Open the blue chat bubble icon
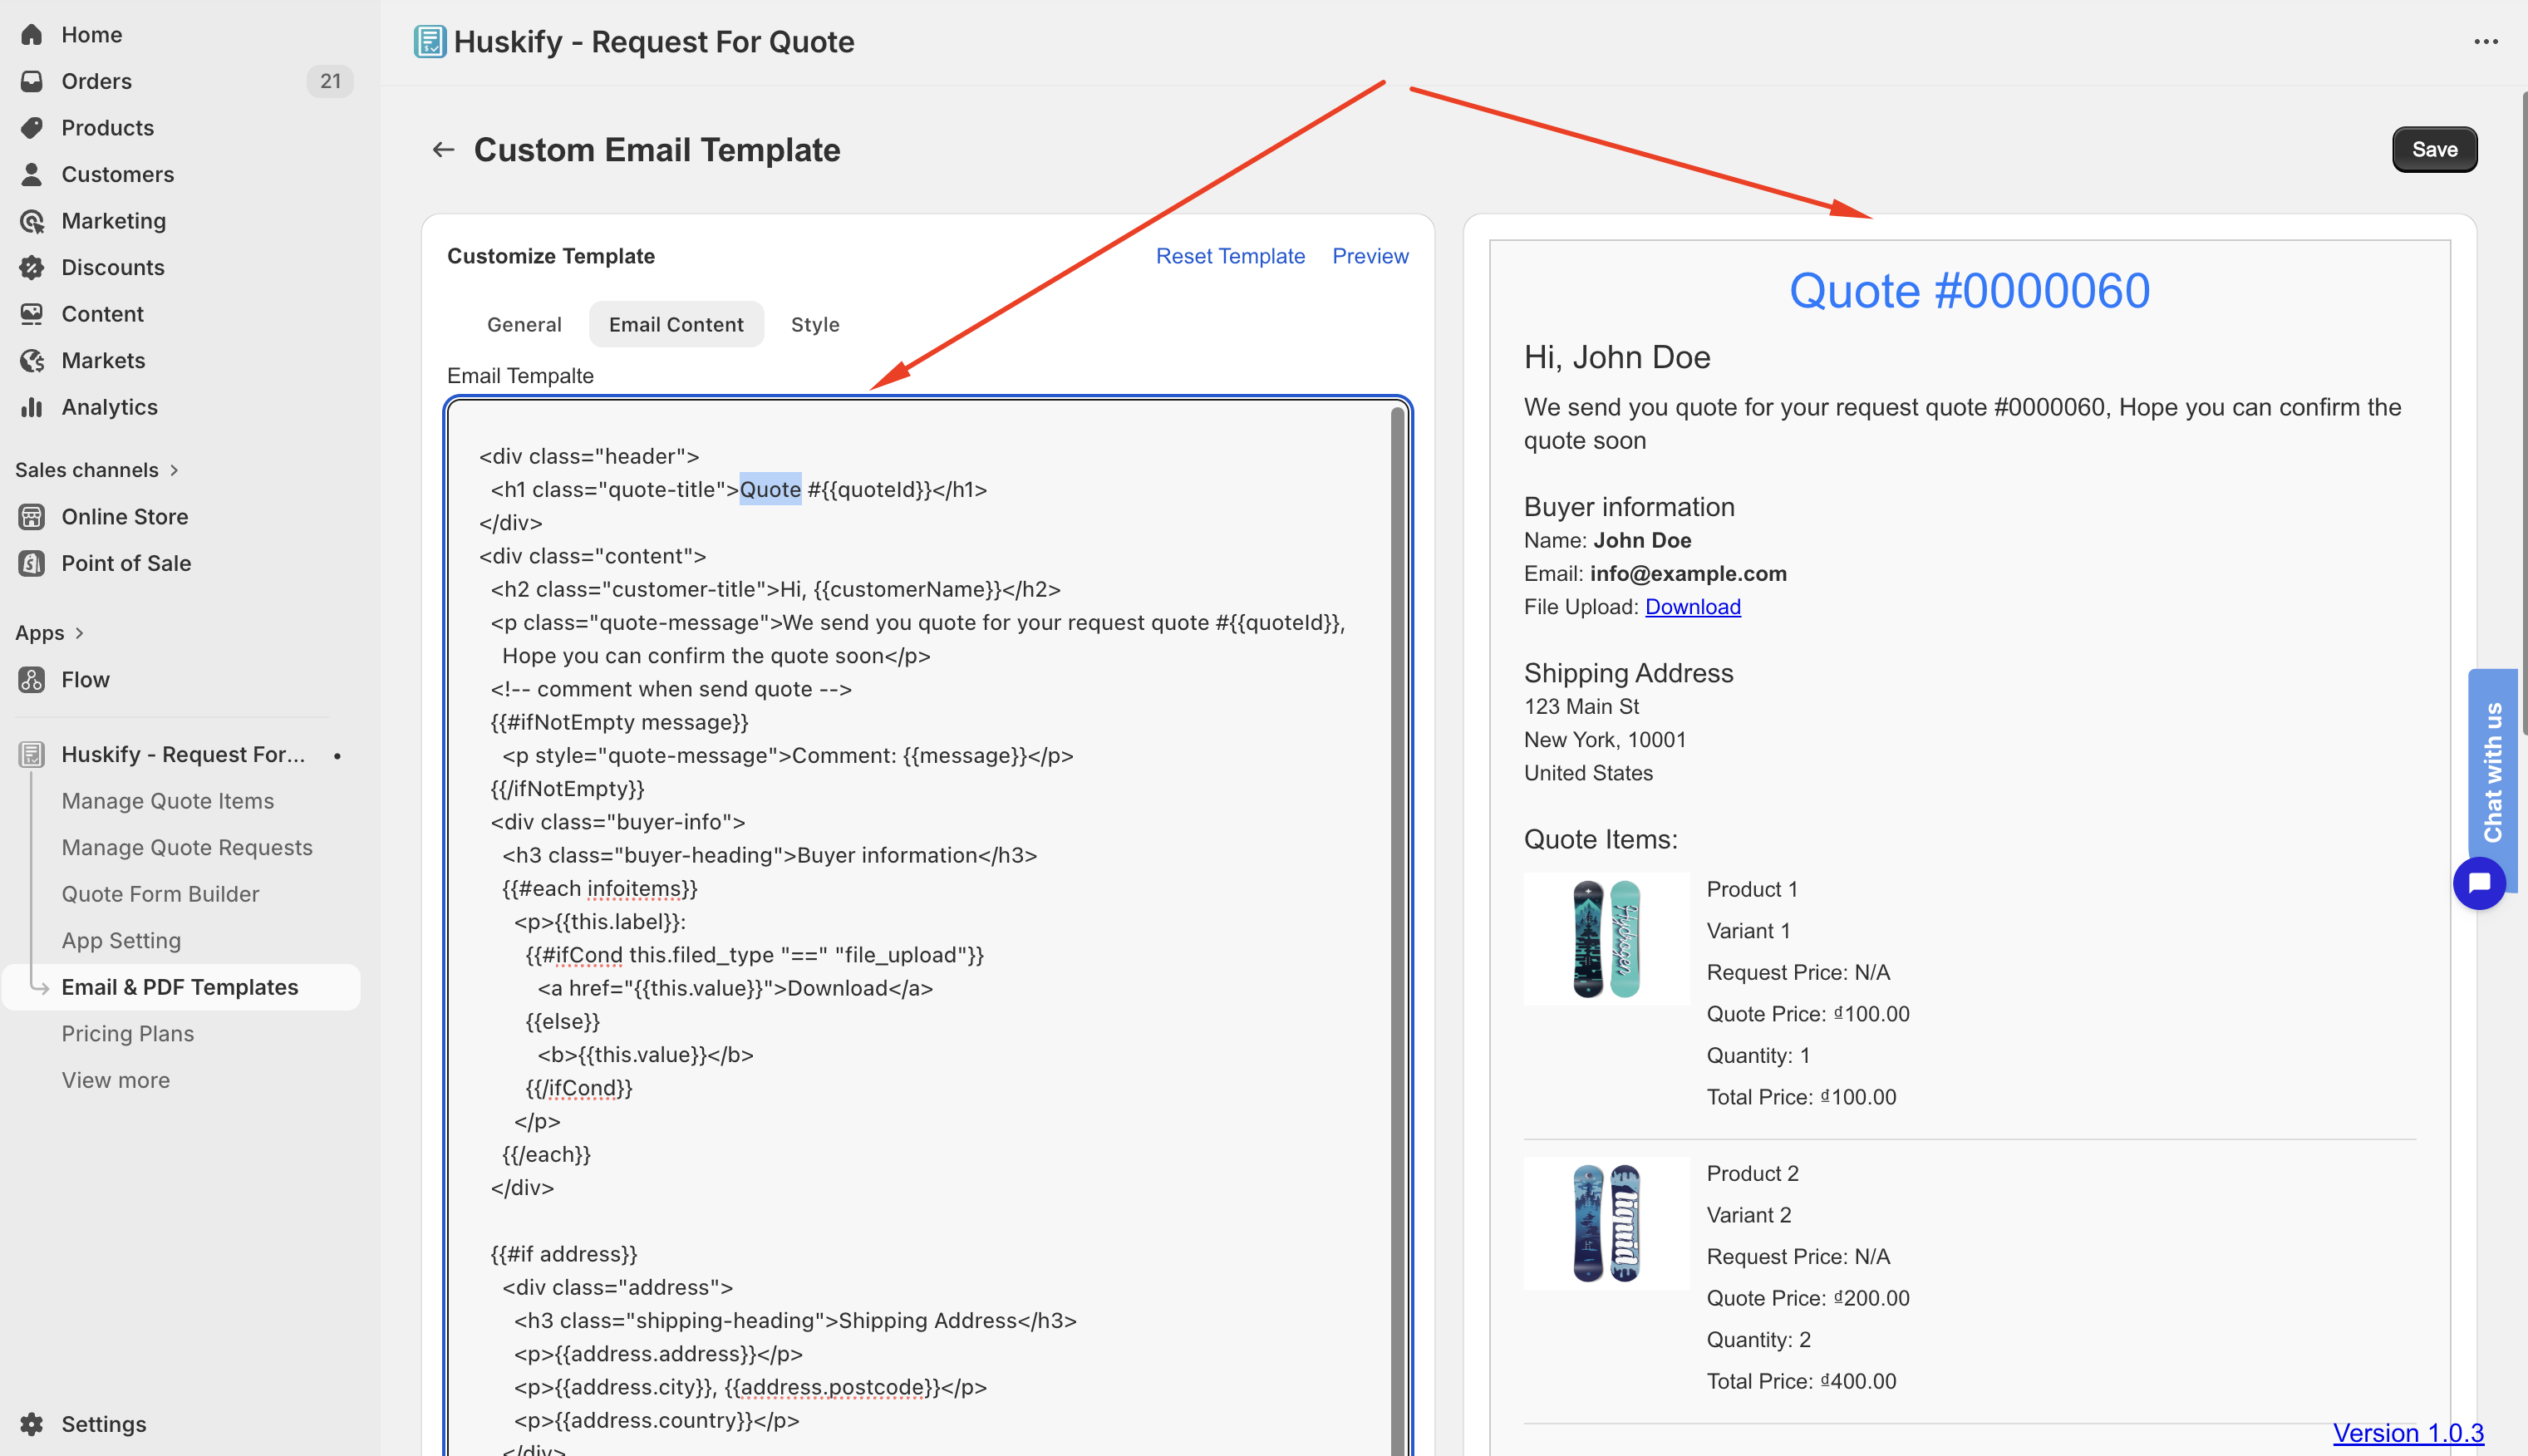This screenshot has height=1456, width=2528. tap(2479, 882)
